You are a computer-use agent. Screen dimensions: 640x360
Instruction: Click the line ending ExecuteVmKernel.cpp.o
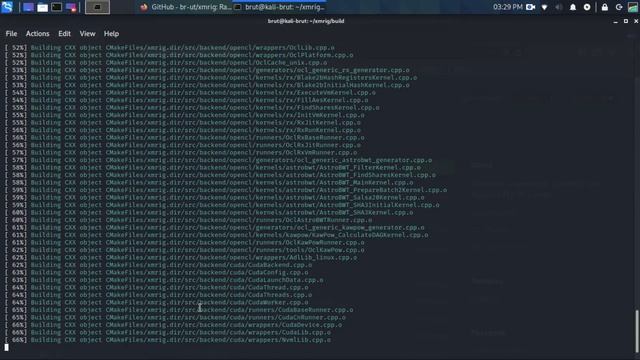pyautogui.click(x=190, y=93)
